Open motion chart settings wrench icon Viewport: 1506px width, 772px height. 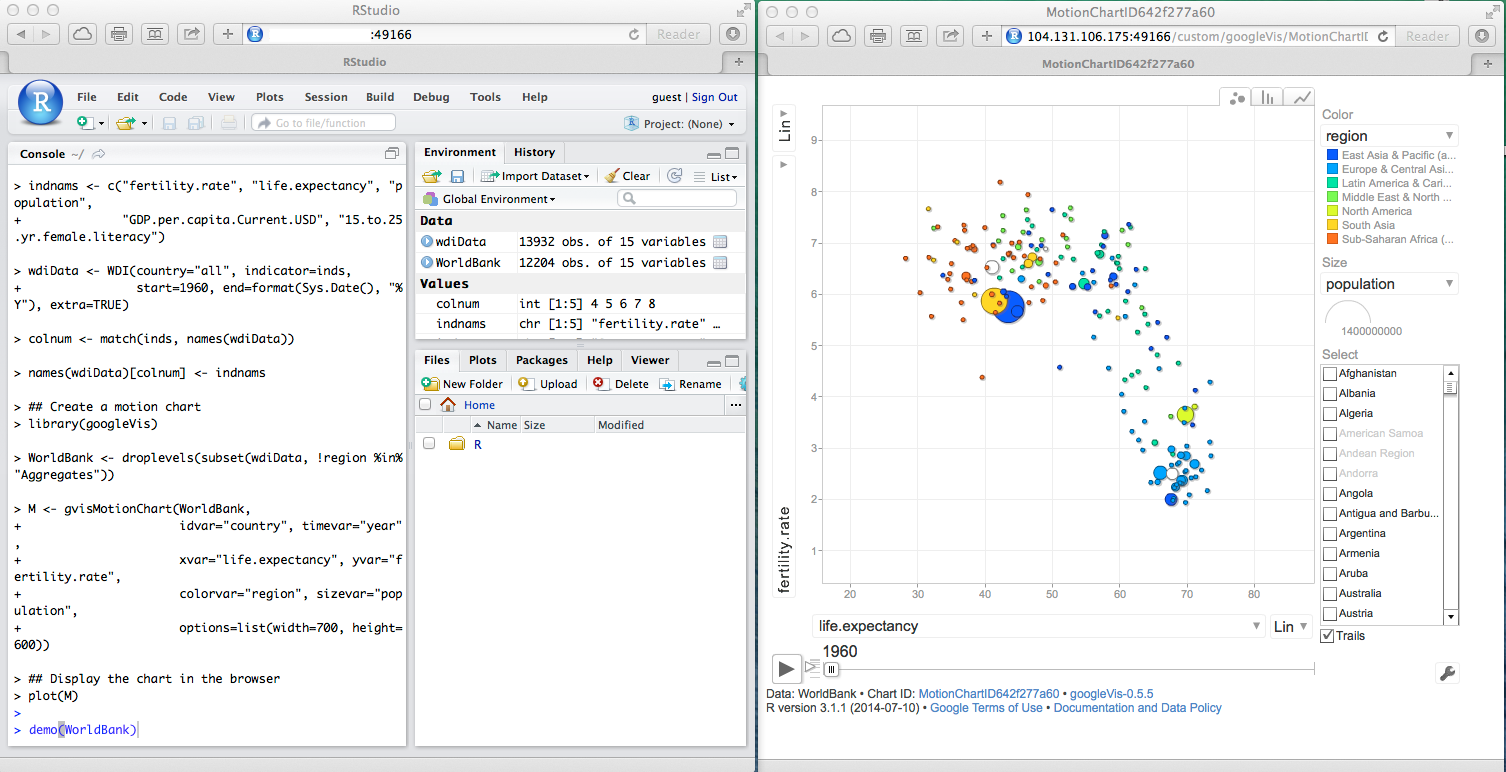(x=1447, y=673)
